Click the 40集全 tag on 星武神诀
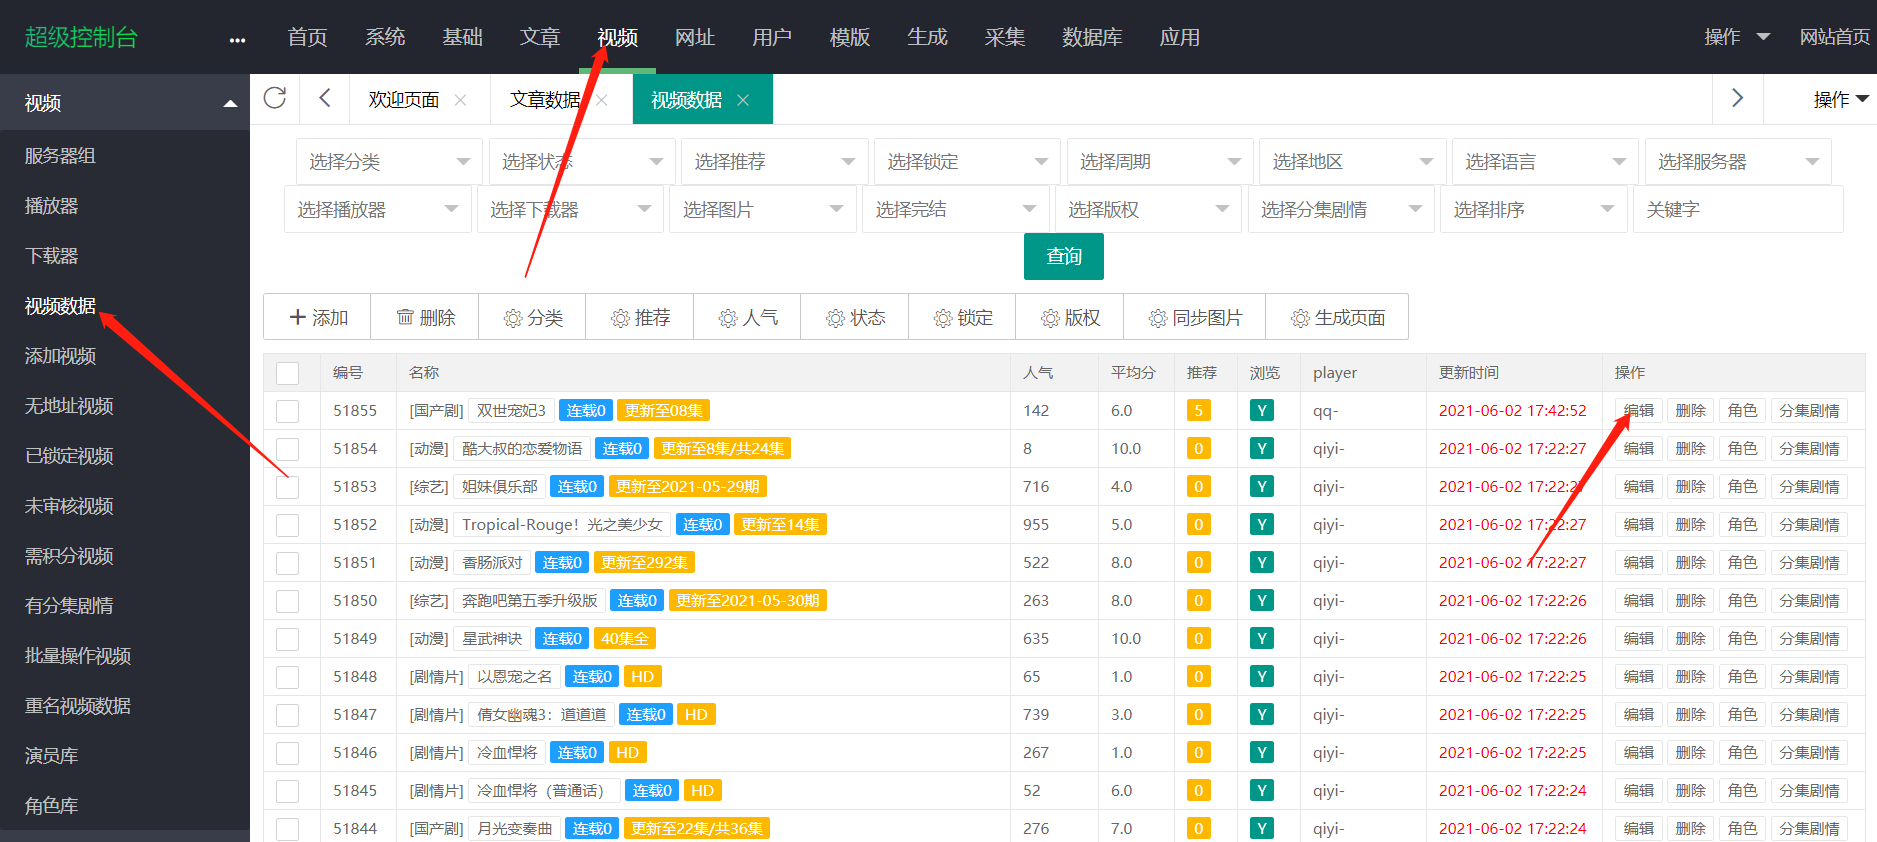Screen dimensions: 1877x842 coord(624,638)
